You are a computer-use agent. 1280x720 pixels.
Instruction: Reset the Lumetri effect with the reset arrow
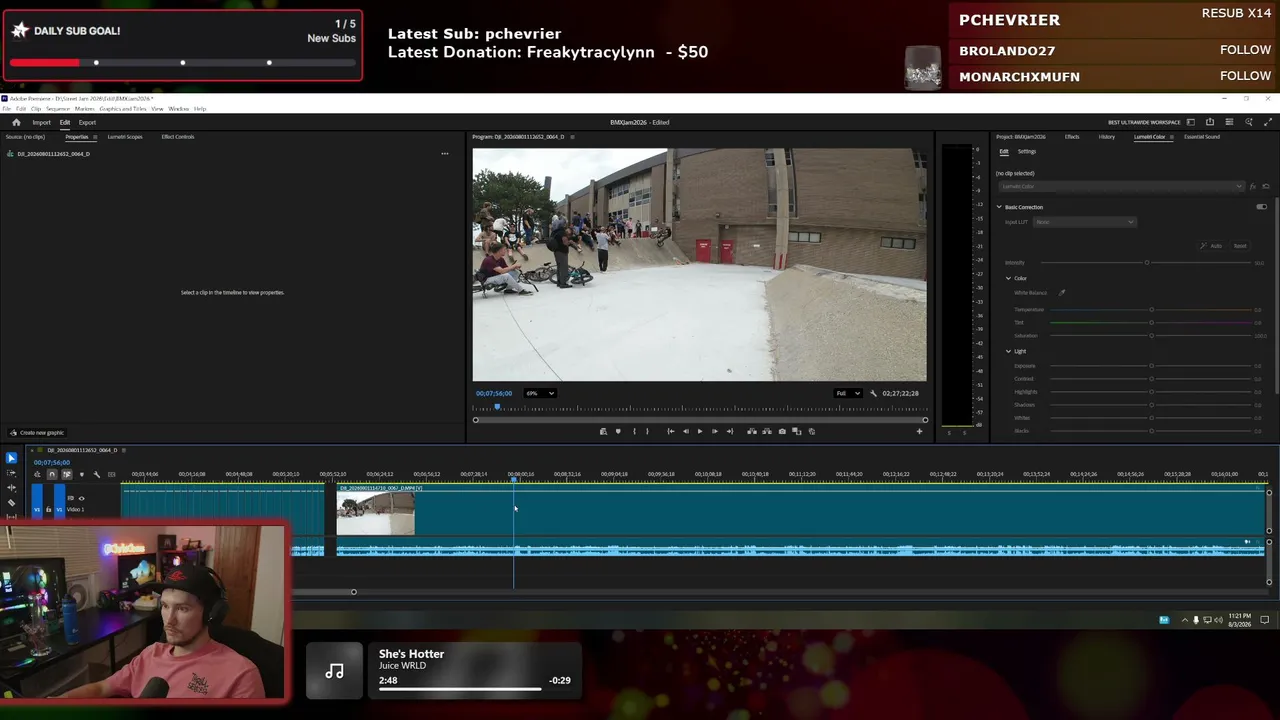pyautogui.click(x=1265, y=187)
